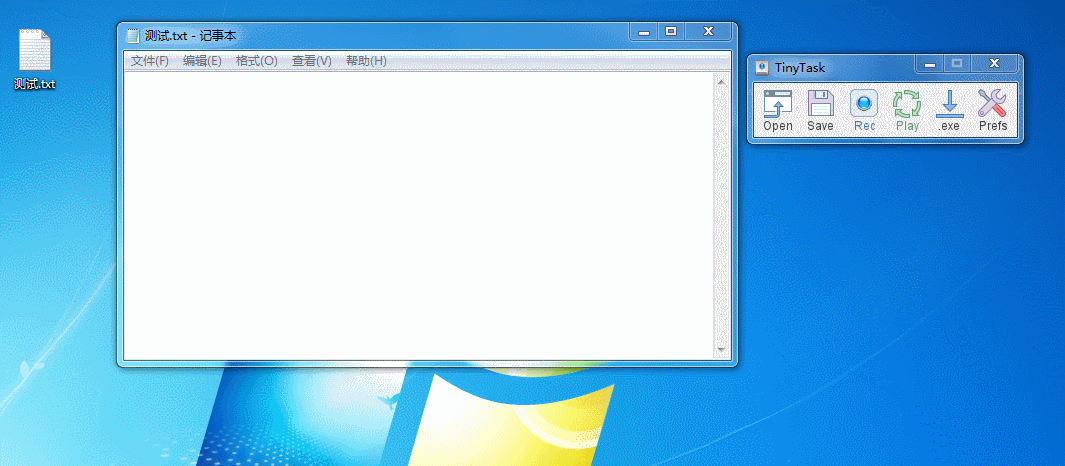Open a recording with TinyTask Open icon

point(778,111)
